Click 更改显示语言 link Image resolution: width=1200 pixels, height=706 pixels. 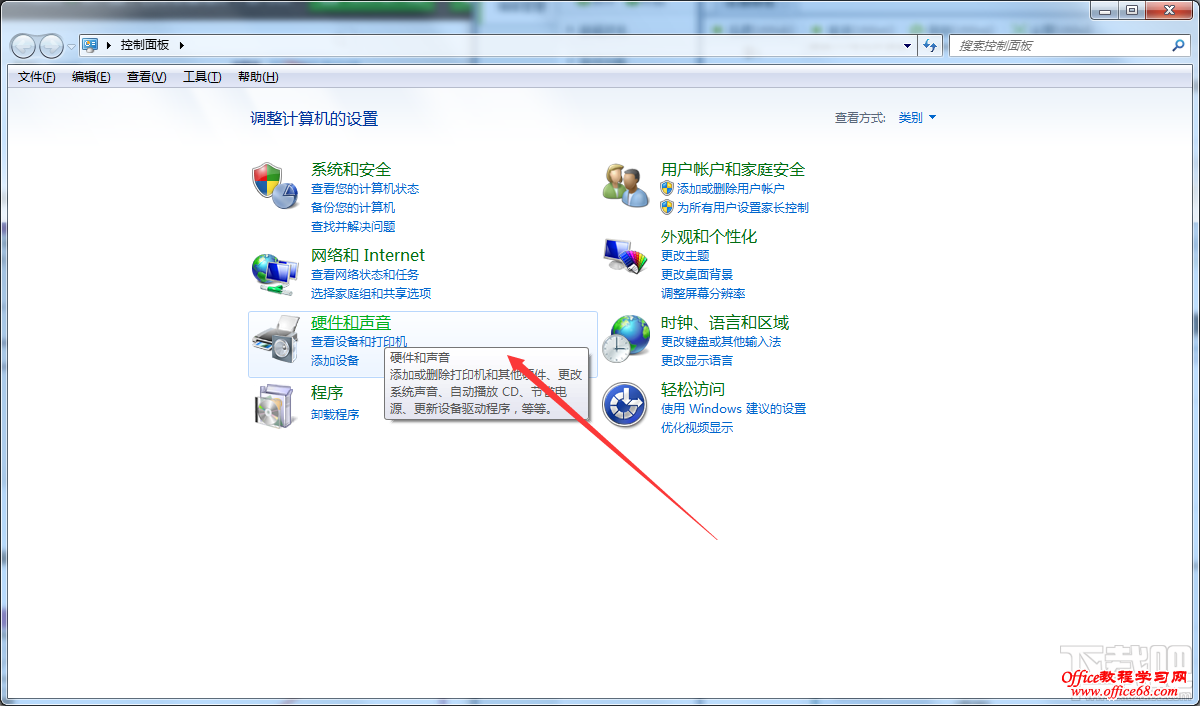click(x=697, y=360)
